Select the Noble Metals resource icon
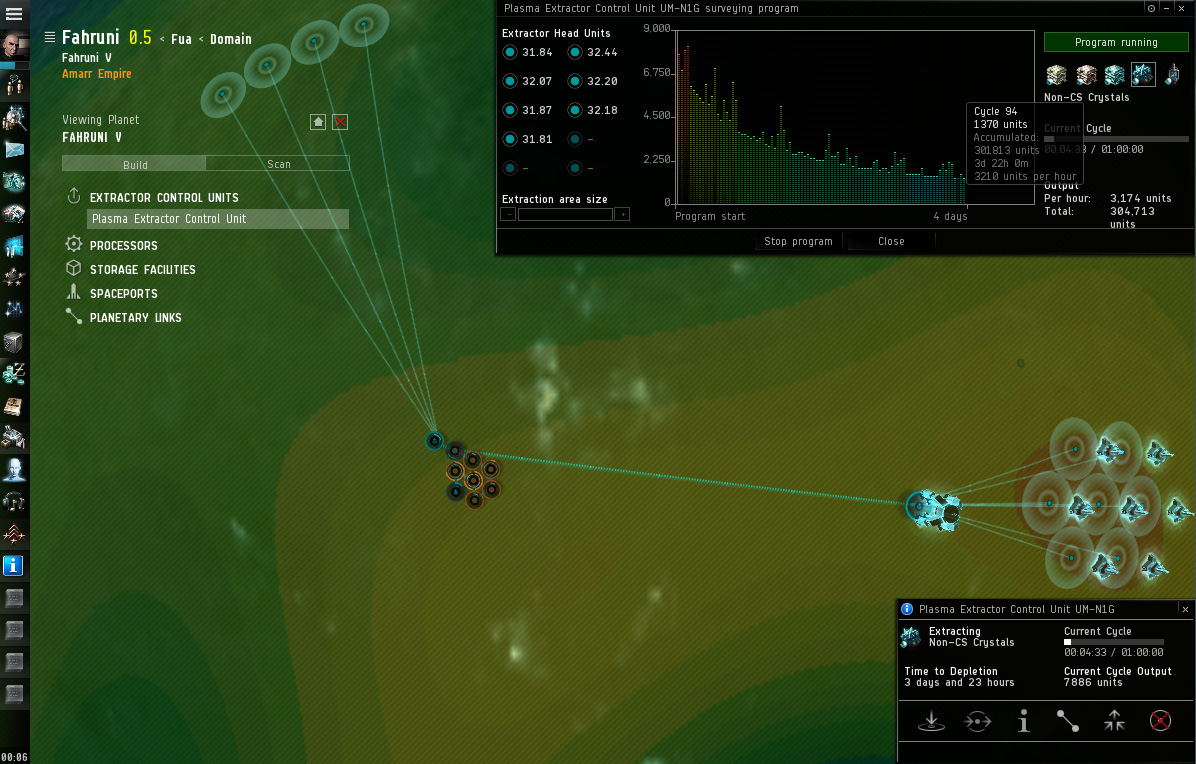Viewport: 1196px width, 764px height. click(1114, 75)
